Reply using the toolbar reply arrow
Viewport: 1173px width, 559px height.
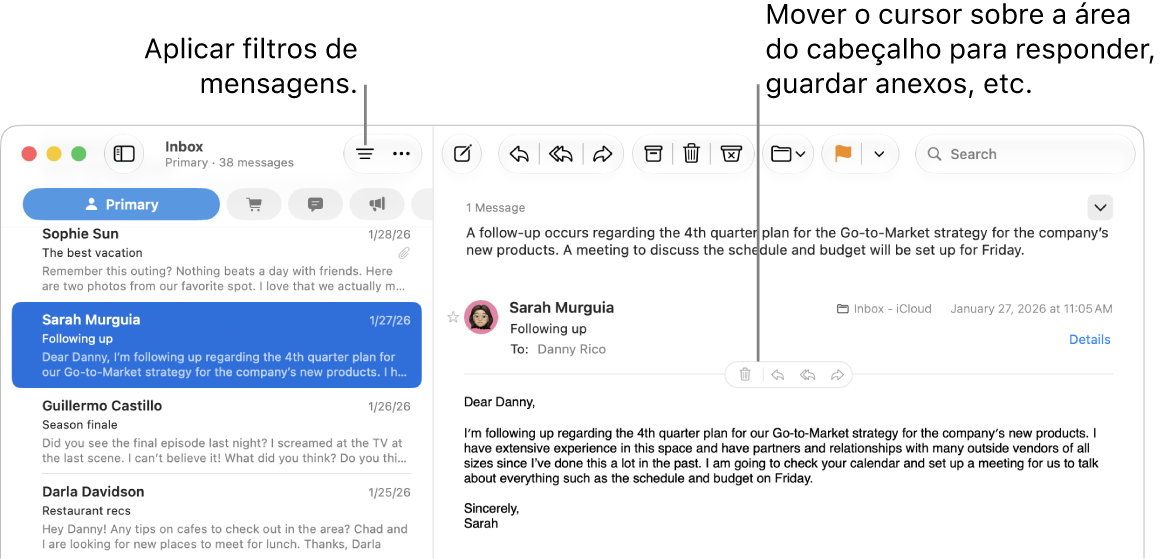(x=518, y=154)
